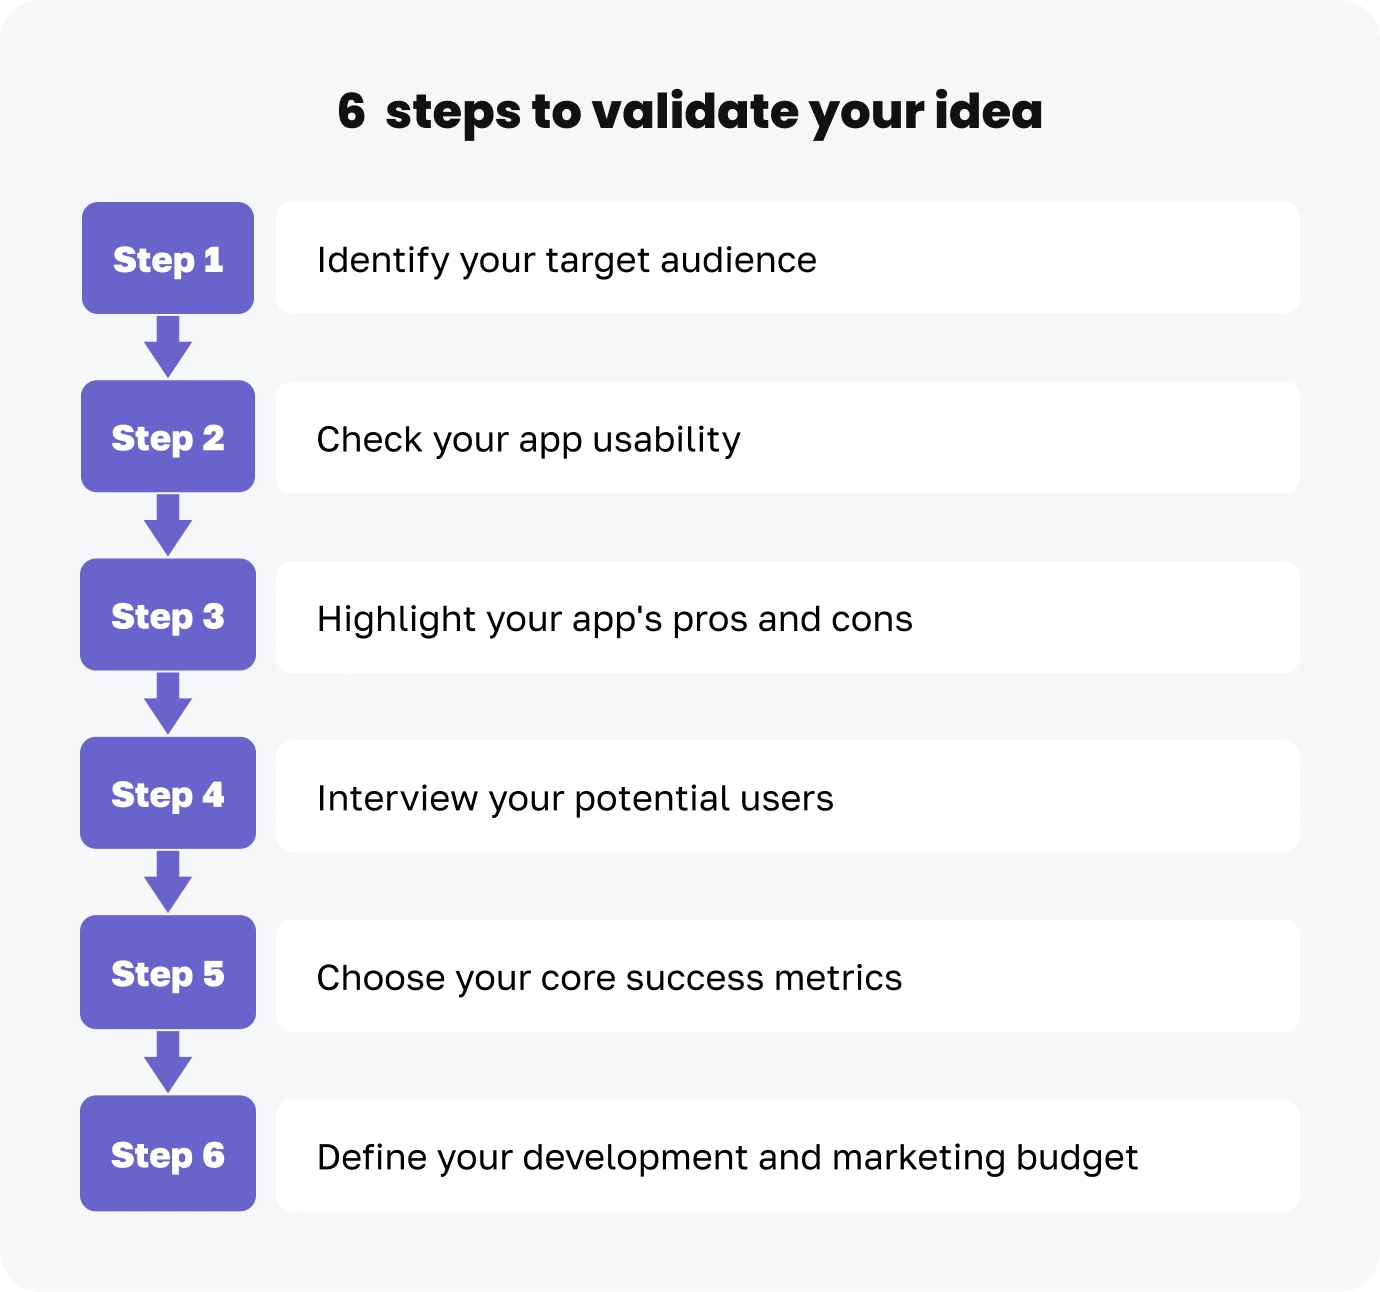Click the word 'idea' in the heading
The height and width of the screenshot is (1292, 1380).
pos(988,111)
